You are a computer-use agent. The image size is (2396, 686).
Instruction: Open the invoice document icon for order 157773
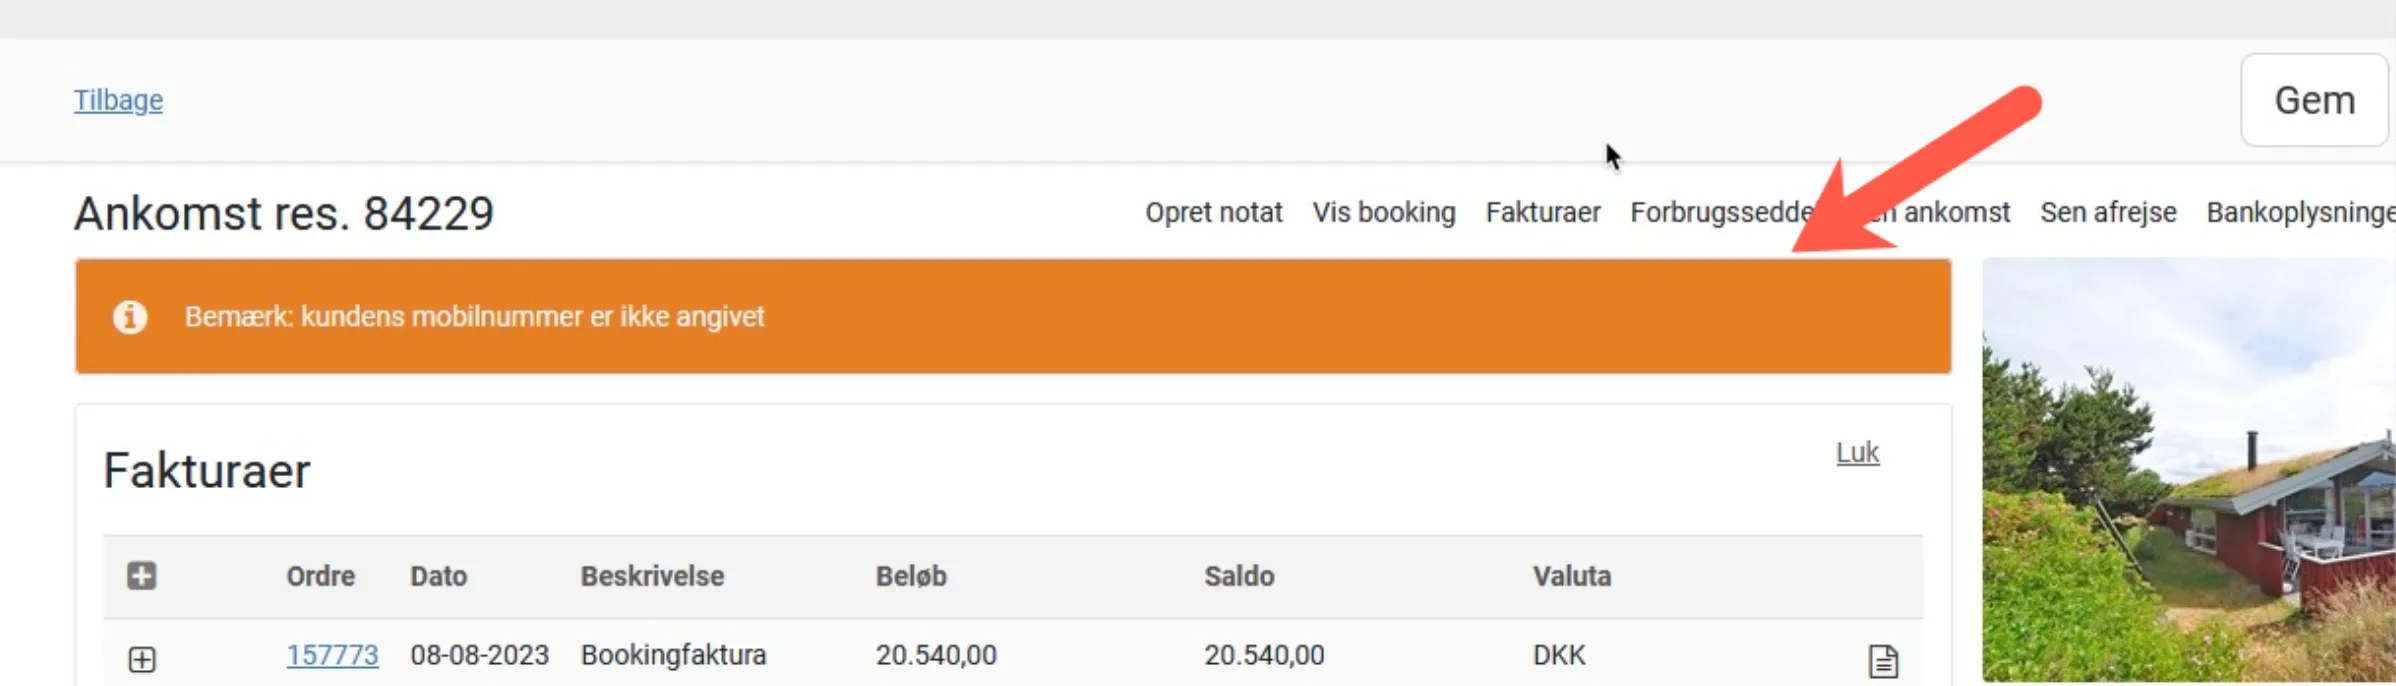(1883, 660)
